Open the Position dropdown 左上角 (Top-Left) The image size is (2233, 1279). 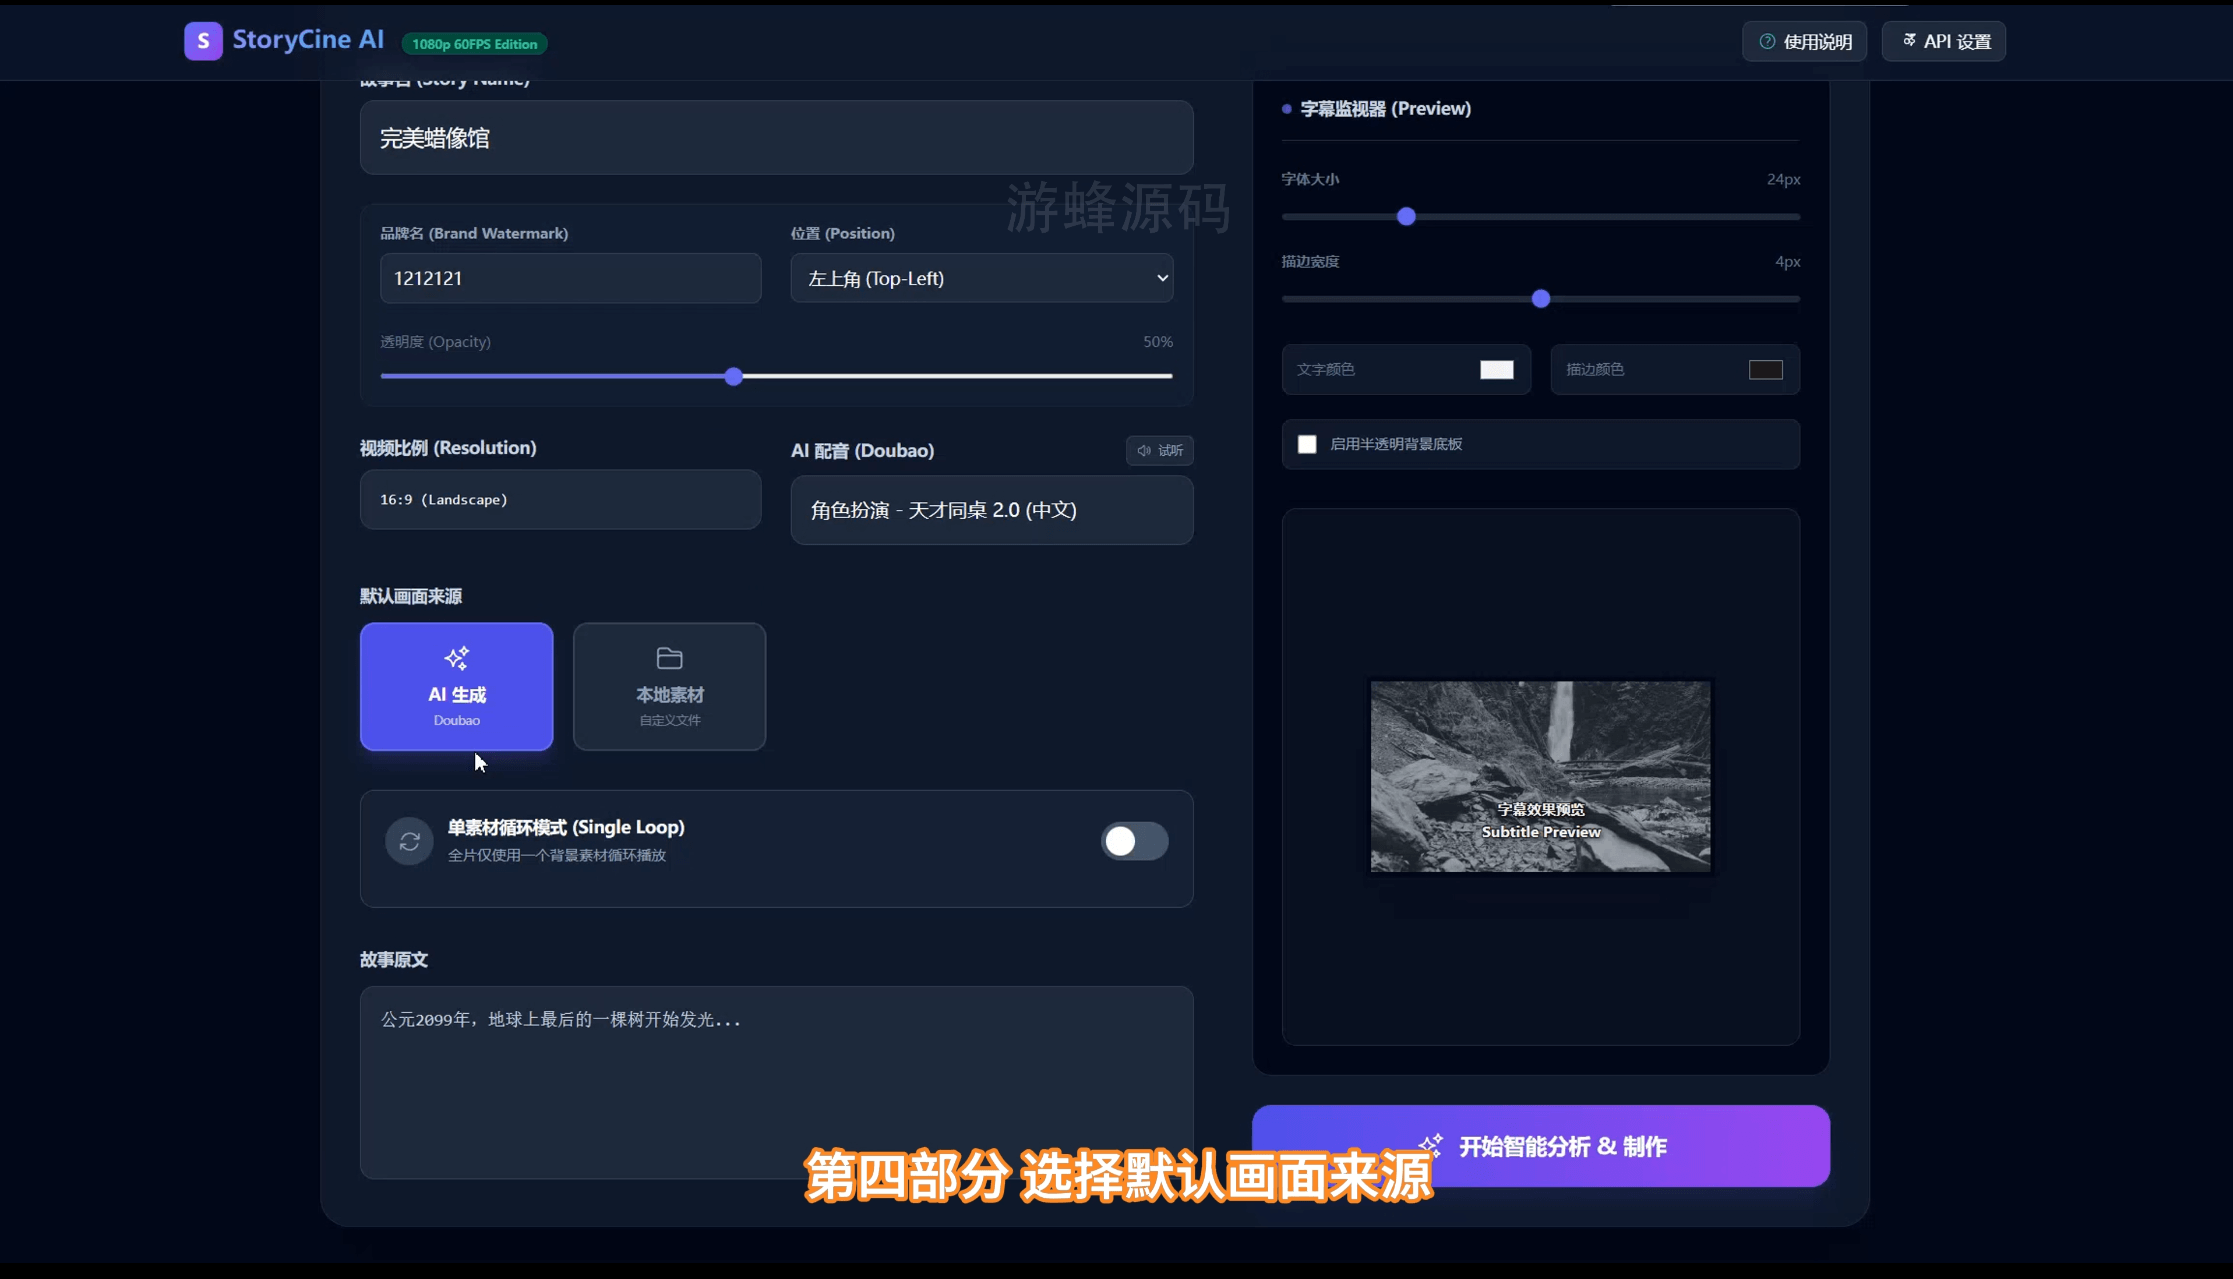pos(981,278)
